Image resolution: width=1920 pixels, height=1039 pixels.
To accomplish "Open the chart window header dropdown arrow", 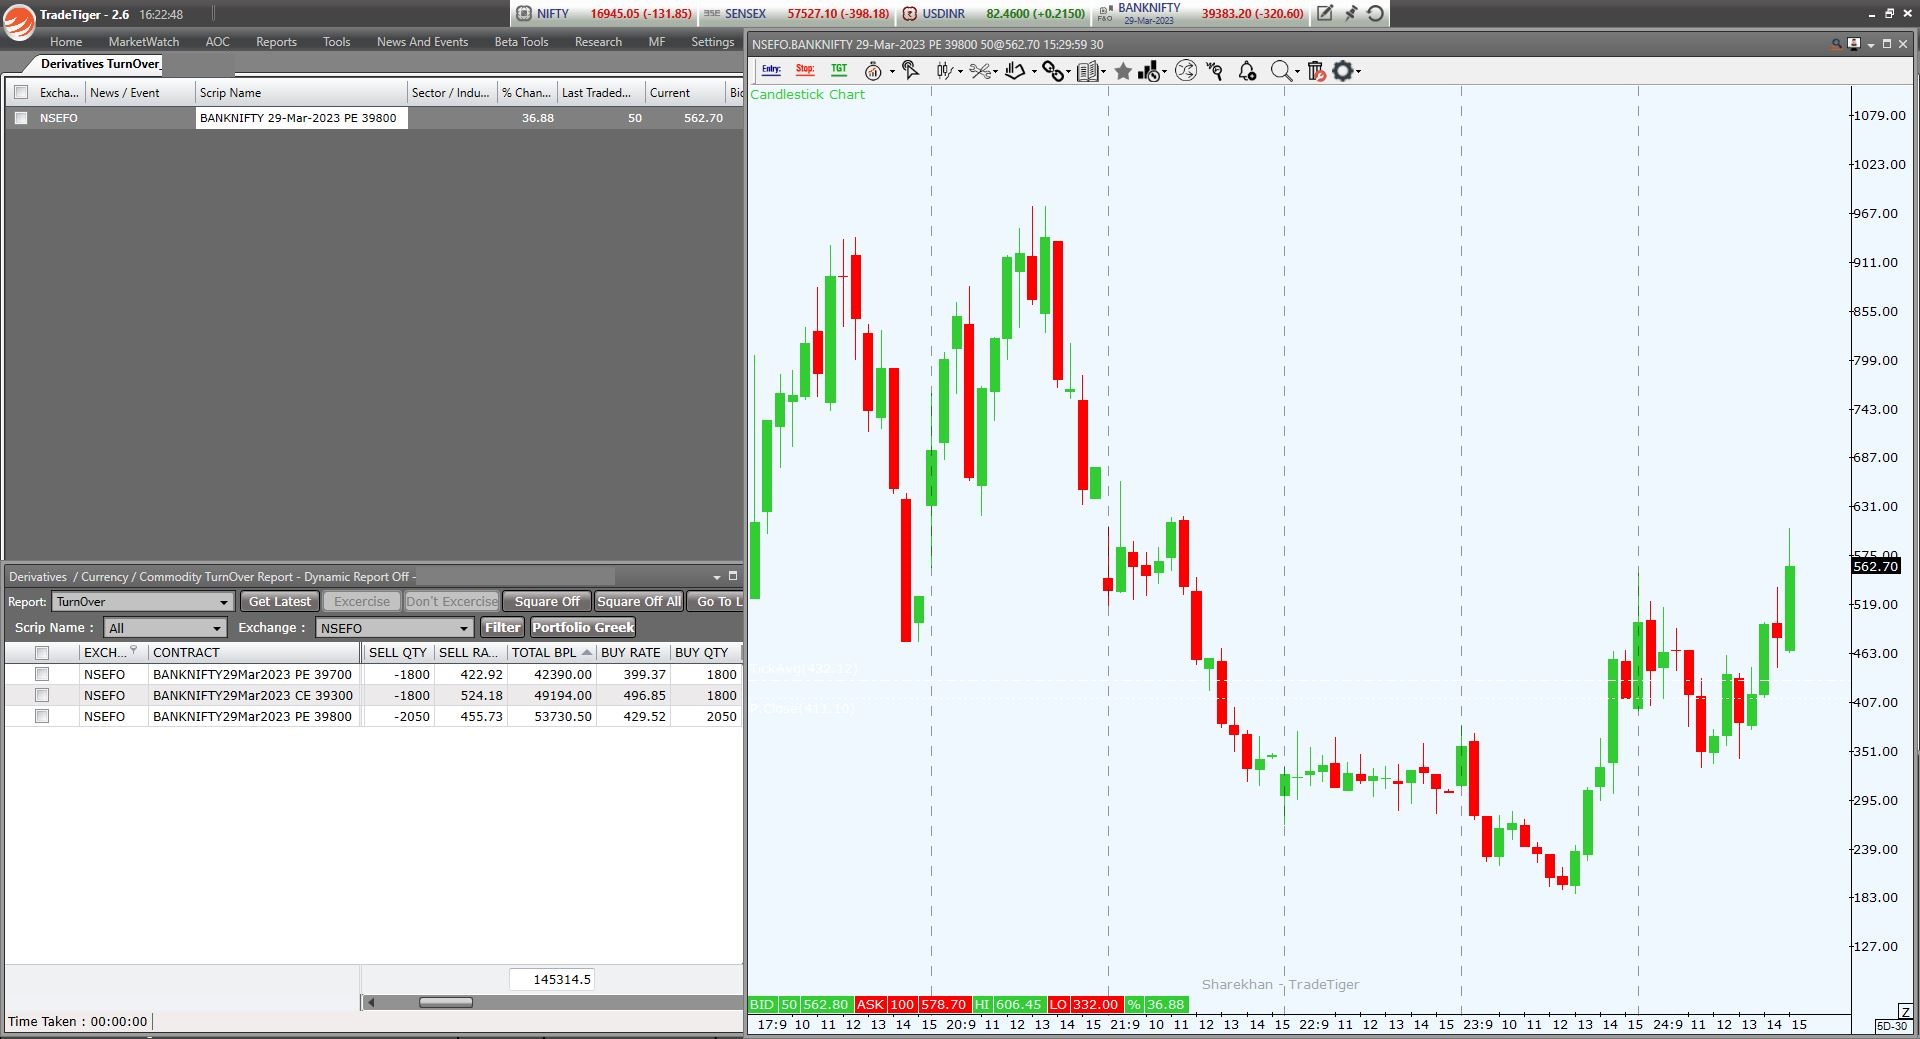I will pyautogui.click(x=1870, y=45).
